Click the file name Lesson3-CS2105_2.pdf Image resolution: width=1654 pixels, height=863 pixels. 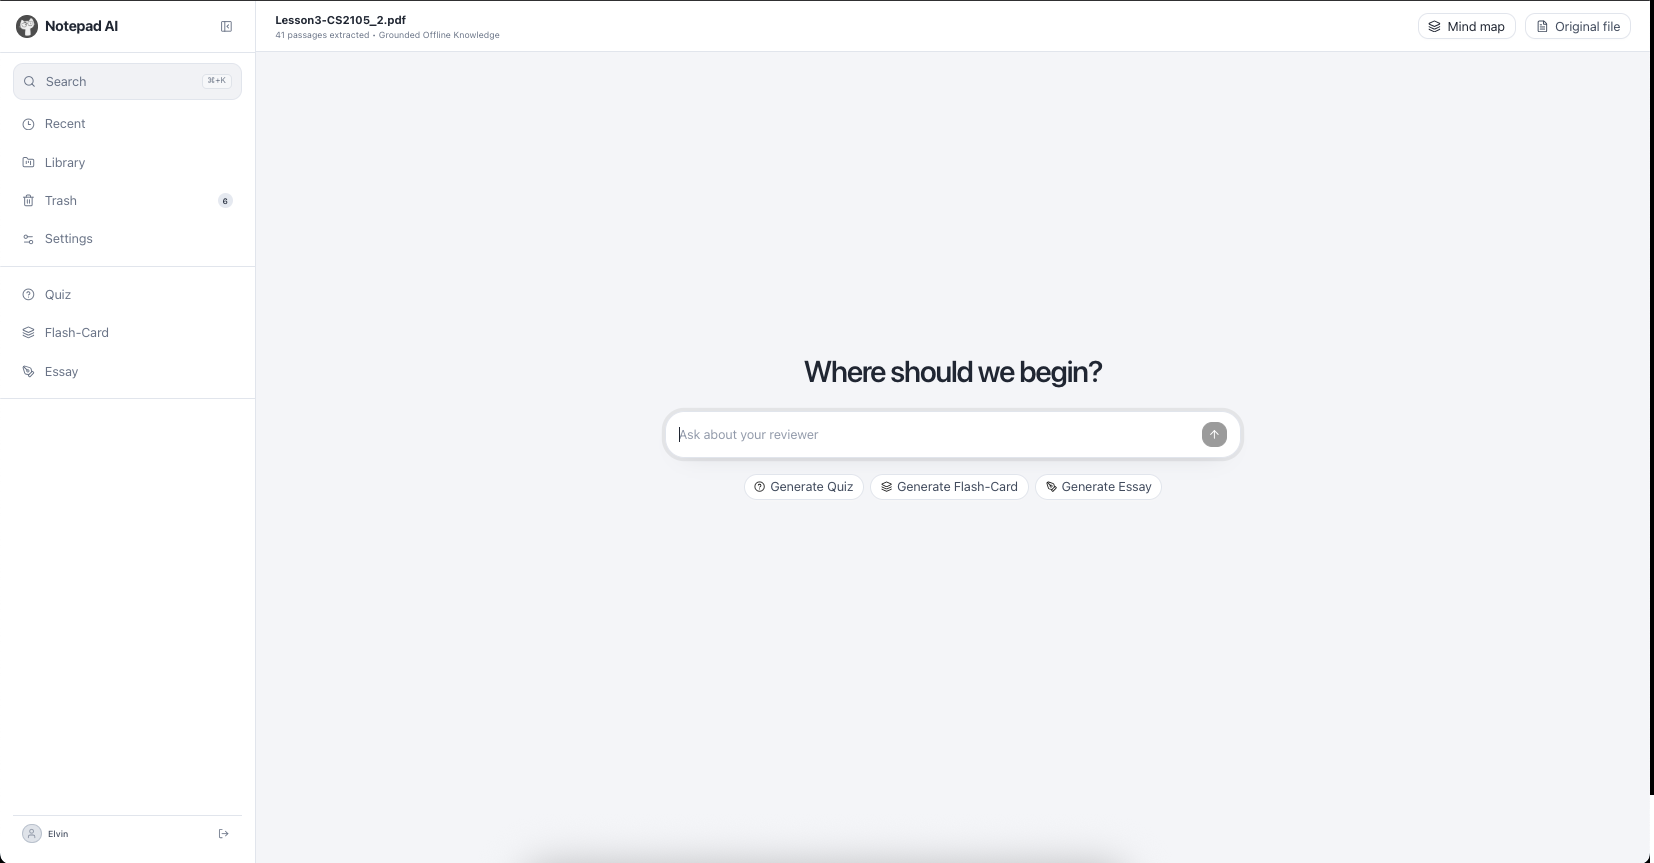click(x=340, y=19)
